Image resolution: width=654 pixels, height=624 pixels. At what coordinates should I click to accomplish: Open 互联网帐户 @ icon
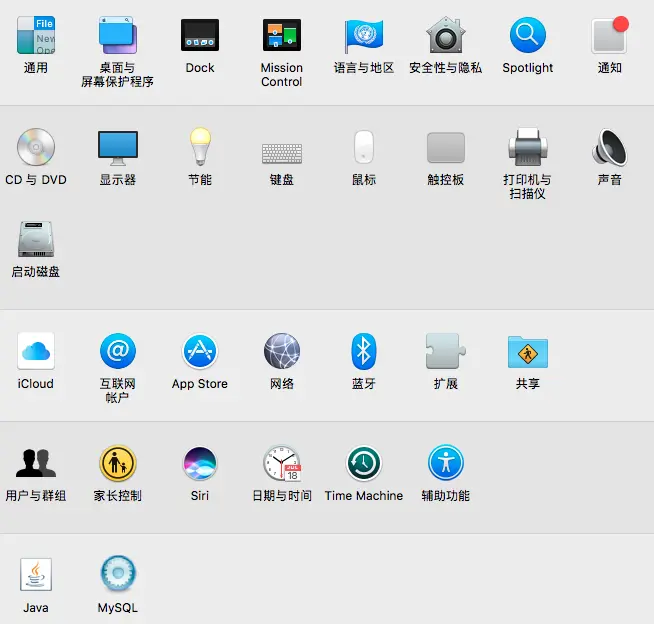pos(118,351)
